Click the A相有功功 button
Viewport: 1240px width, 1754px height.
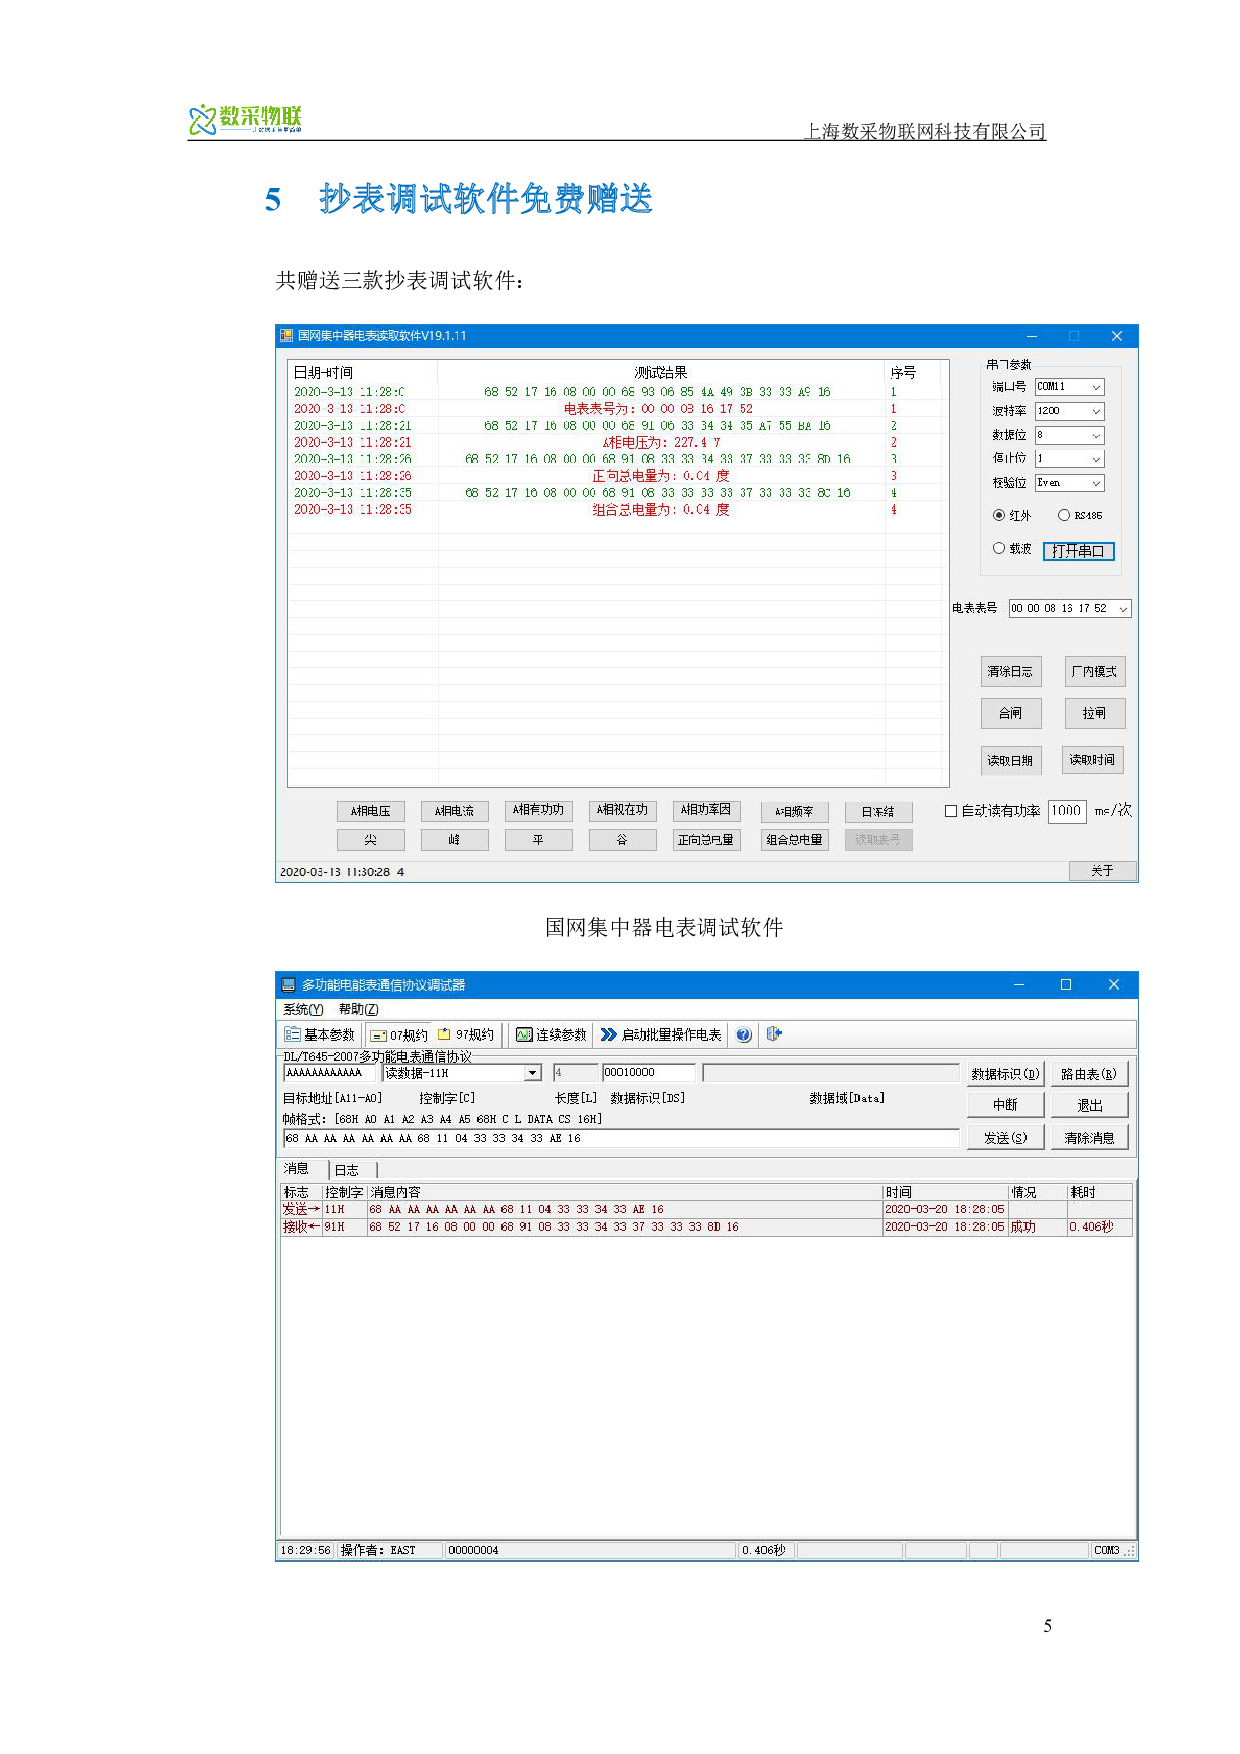[x=538, y=810]
